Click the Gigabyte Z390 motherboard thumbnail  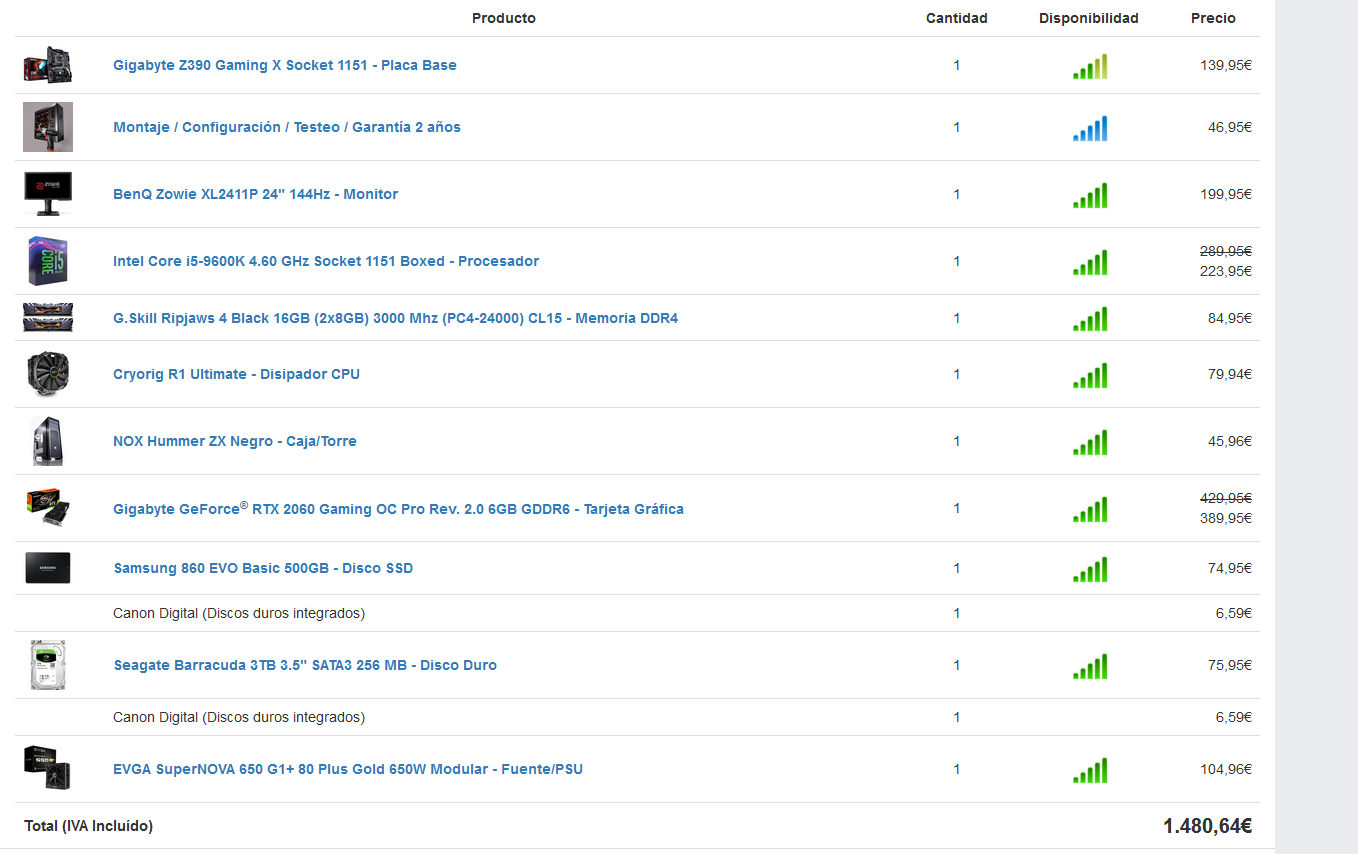point(48,65)
